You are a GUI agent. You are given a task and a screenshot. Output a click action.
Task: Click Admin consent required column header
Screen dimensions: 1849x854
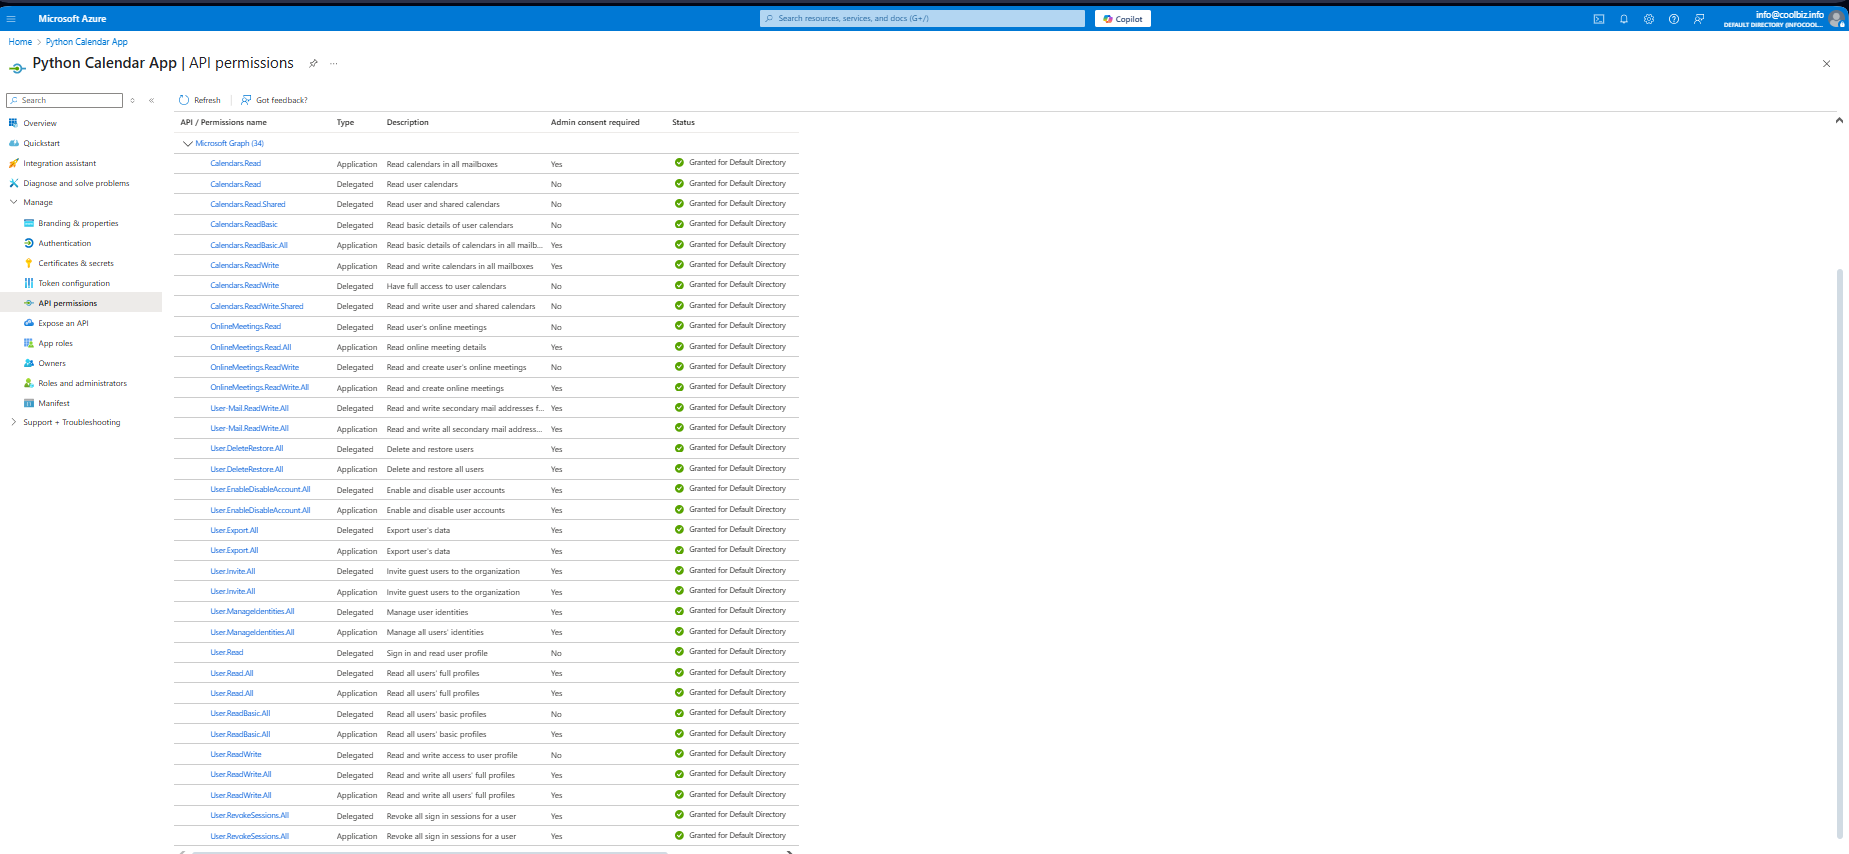(595, 122)
